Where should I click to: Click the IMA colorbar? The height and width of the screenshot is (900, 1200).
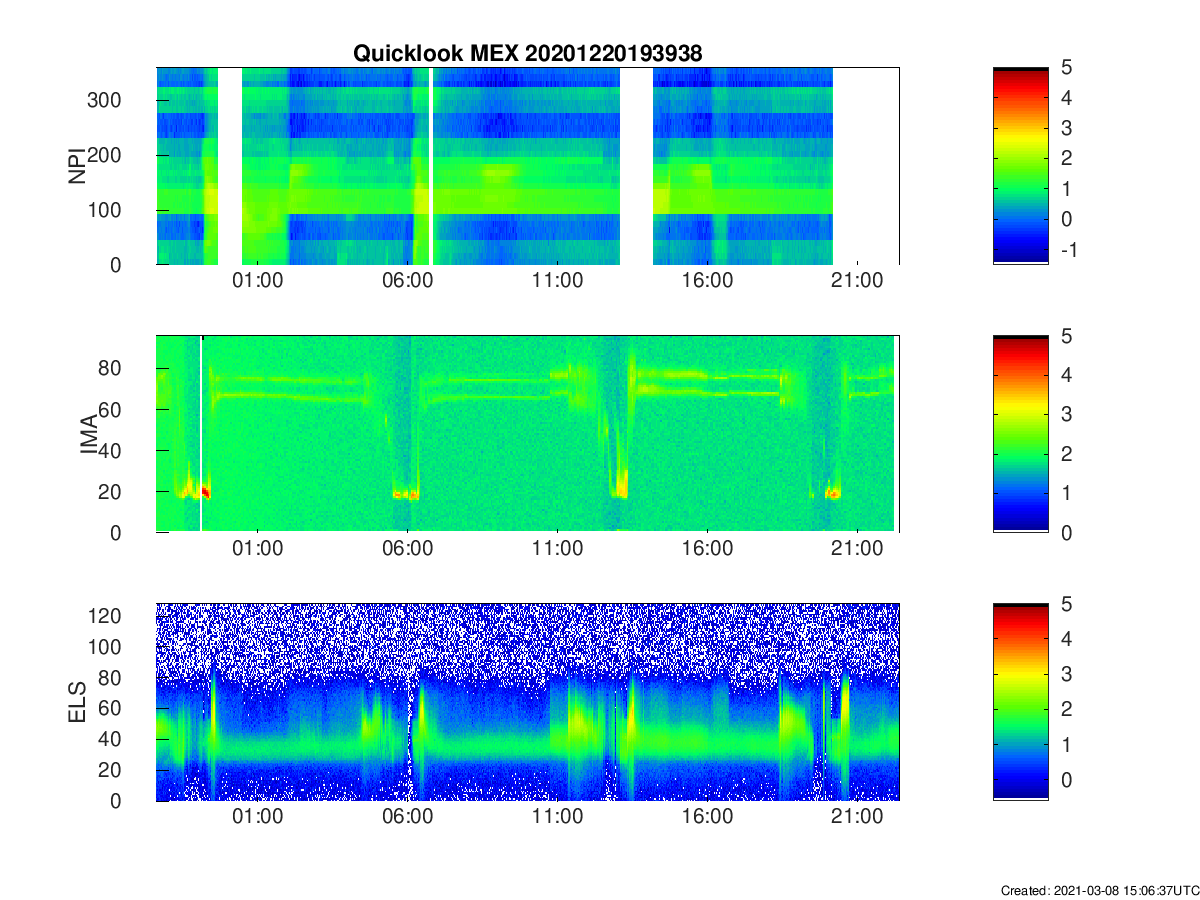[1020, 434]
